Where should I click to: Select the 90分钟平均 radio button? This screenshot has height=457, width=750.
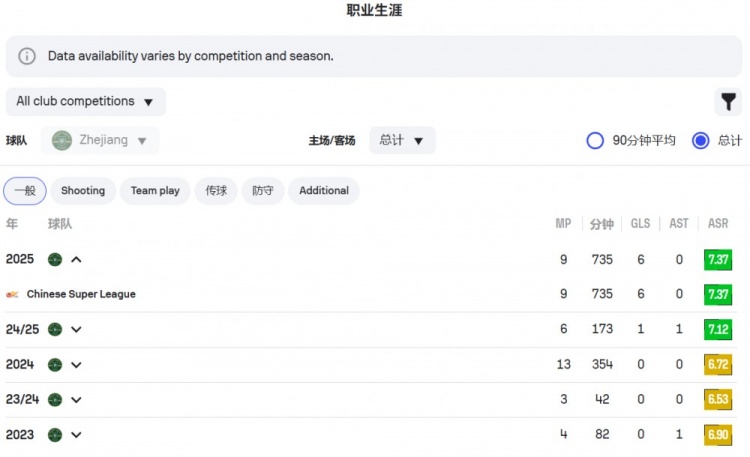(x=595, y=140)
